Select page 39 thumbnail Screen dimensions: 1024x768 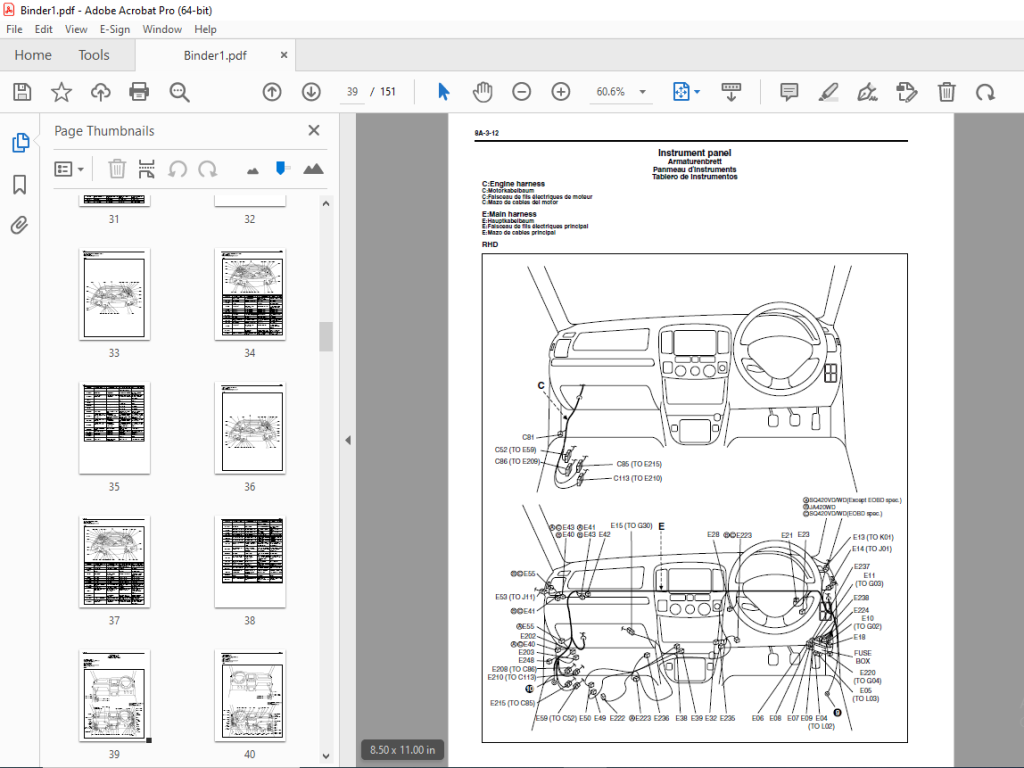tap(114, 696)
